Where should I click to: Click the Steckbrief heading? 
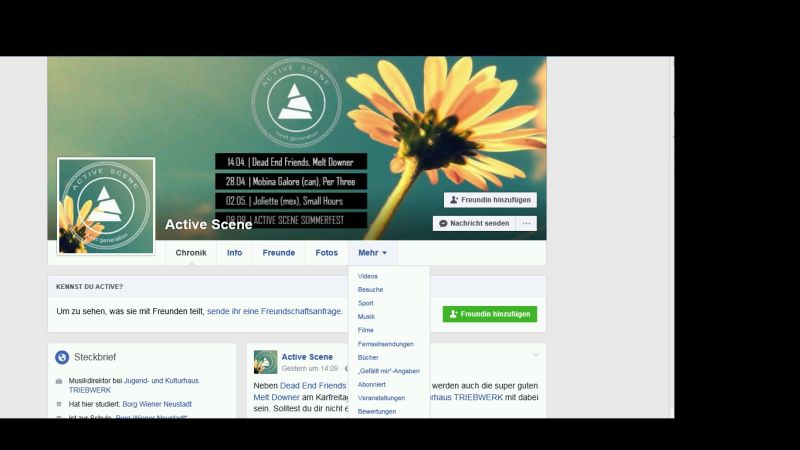click(x=95, y=357)
